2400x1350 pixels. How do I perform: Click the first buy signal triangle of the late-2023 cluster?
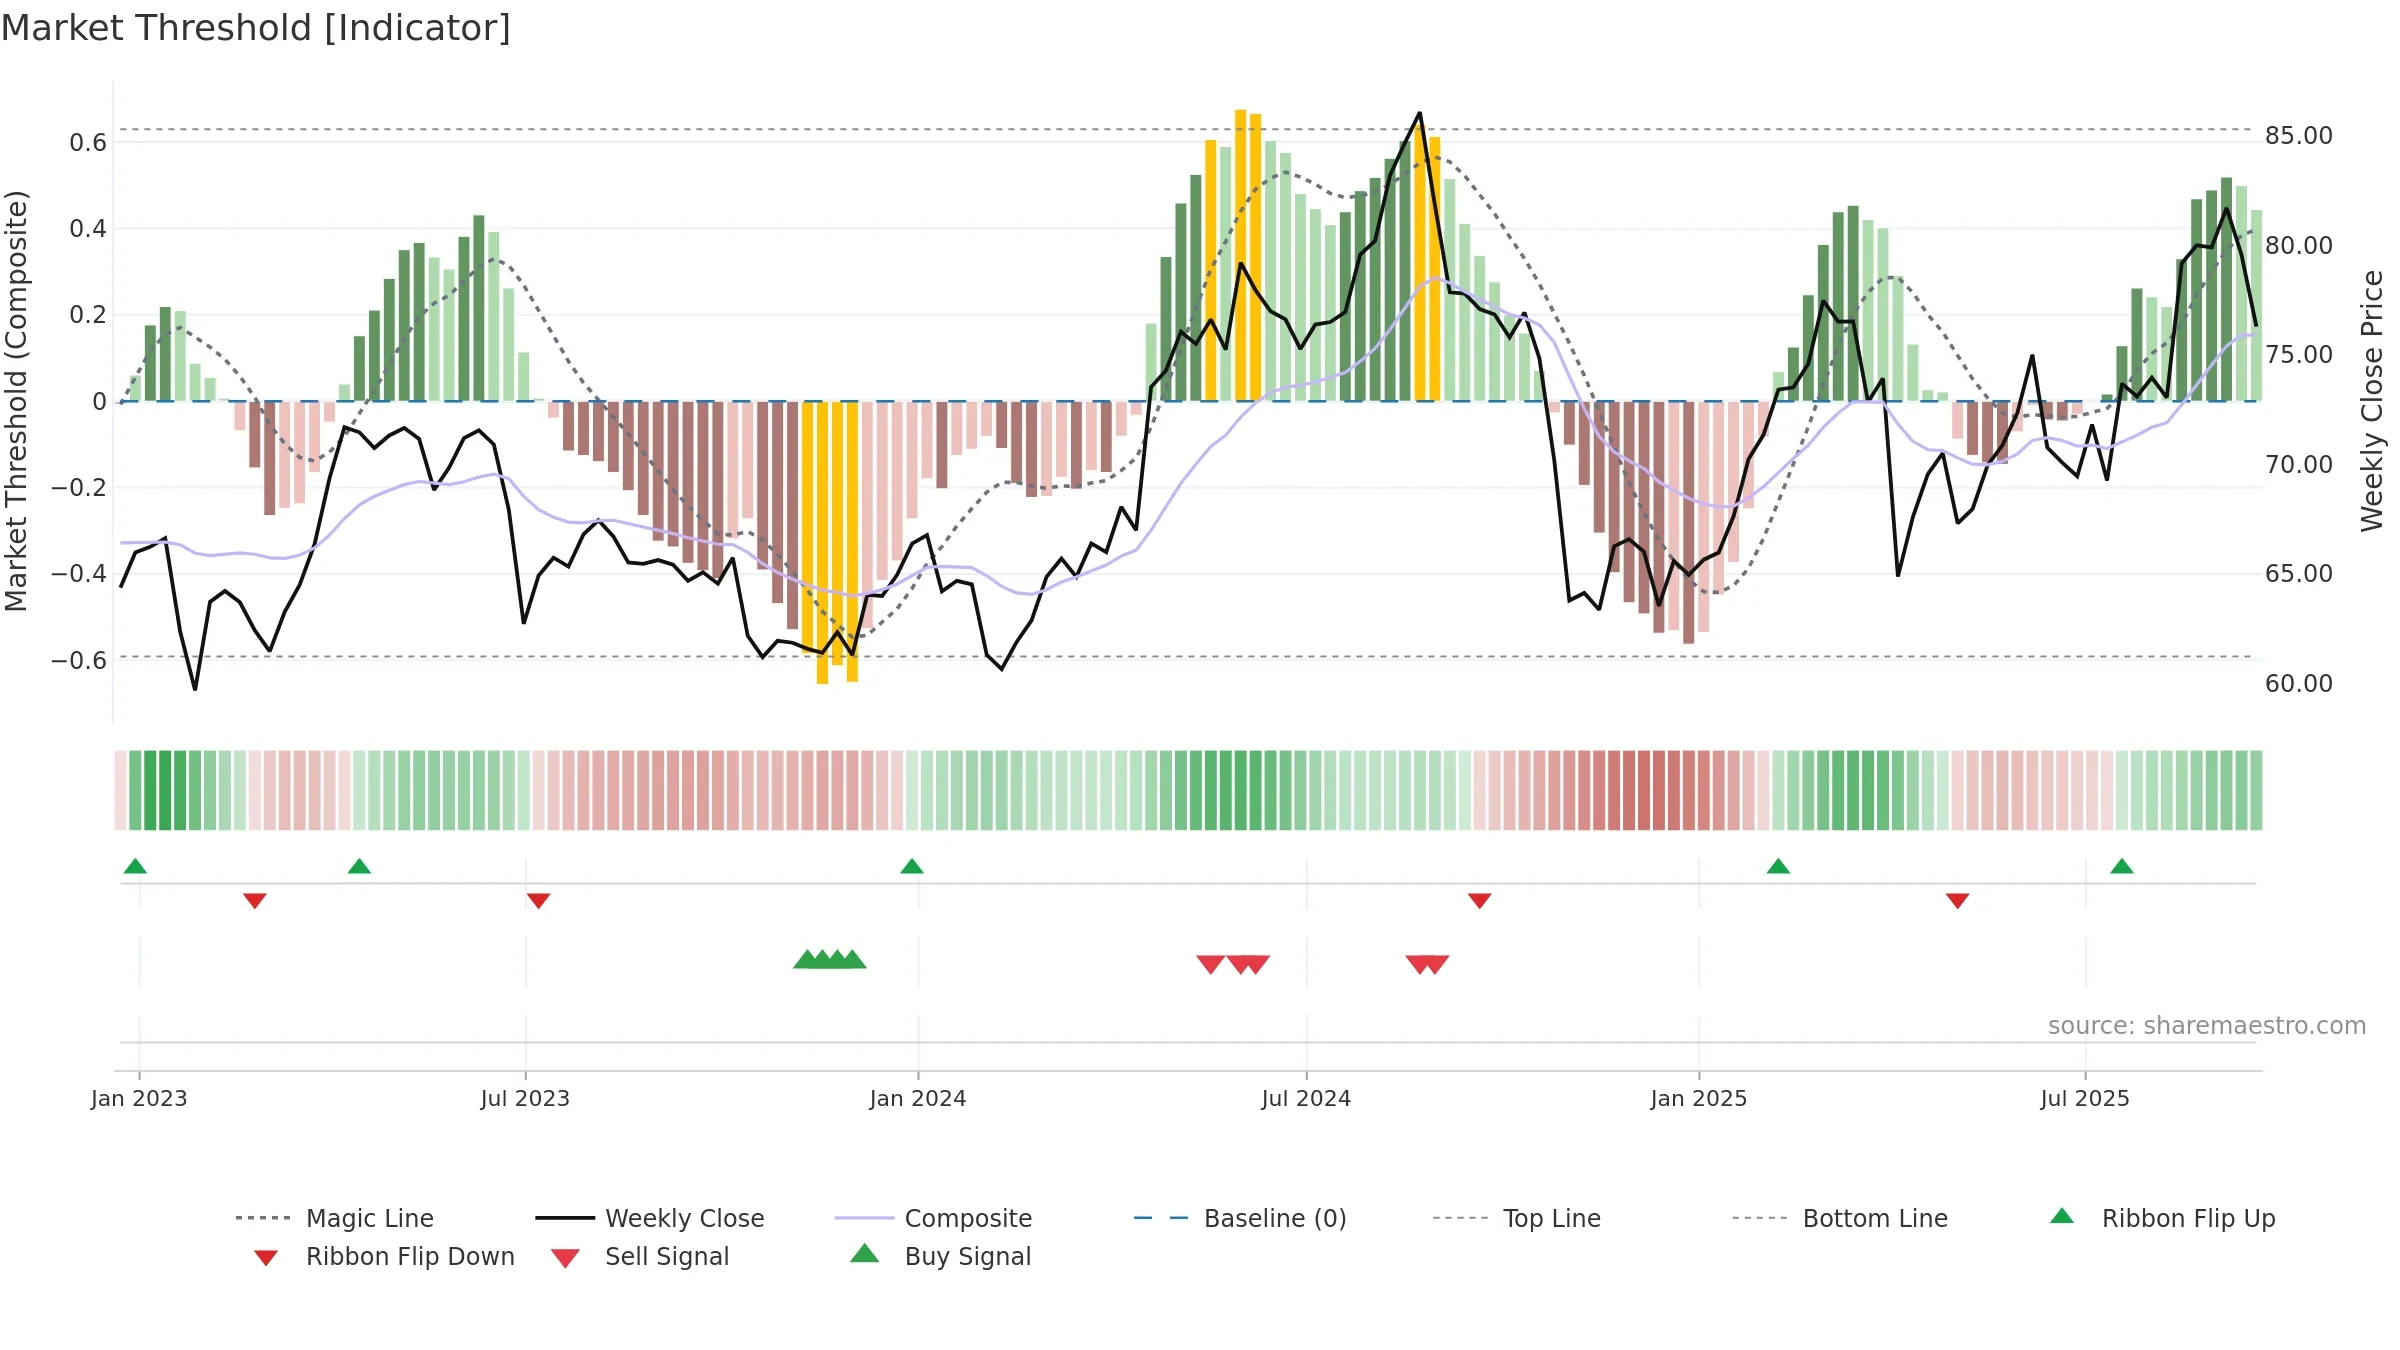point(807,959)
